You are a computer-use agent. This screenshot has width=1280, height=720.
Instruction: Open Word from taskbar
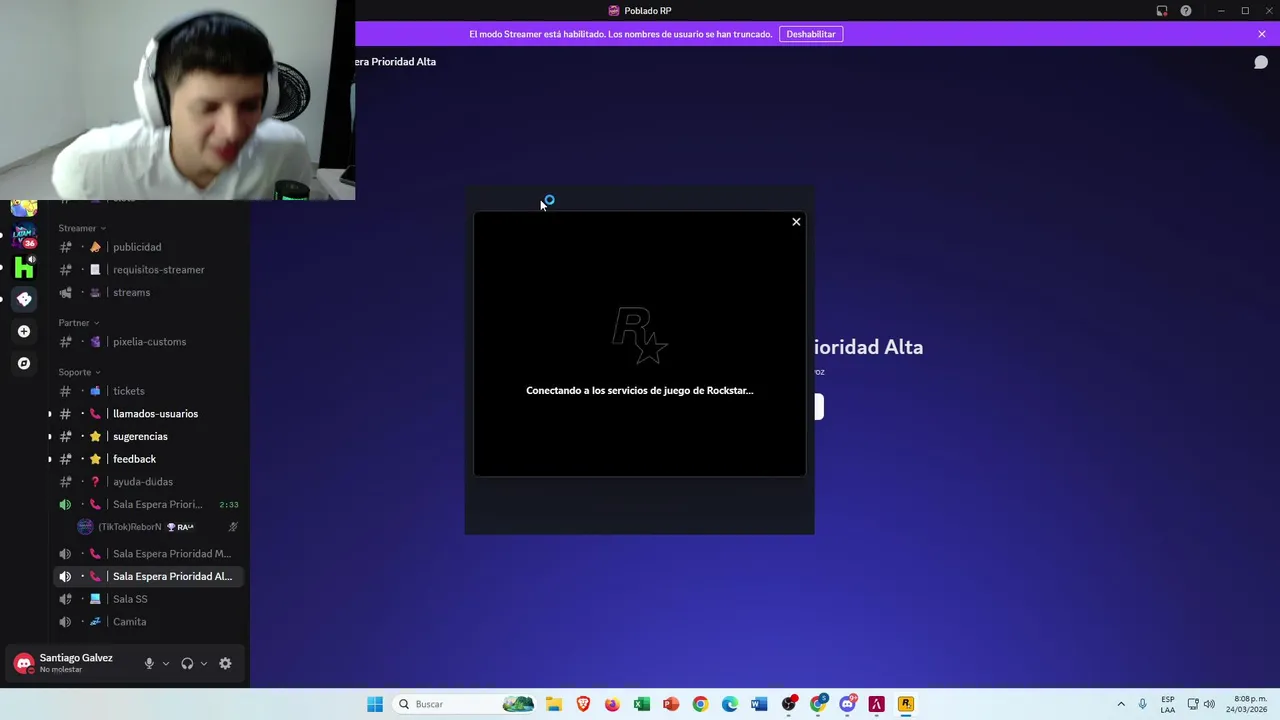coord(759,704)
